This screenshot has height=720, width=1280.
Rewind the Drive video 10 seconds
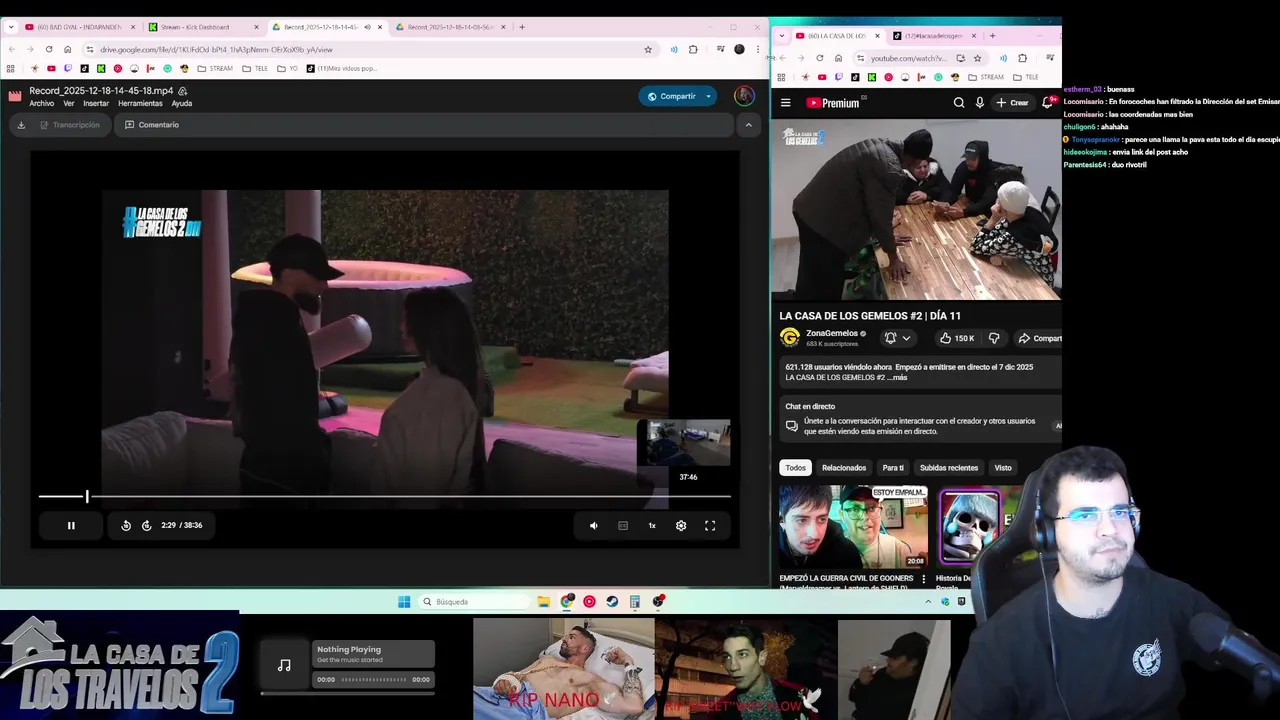126,525
